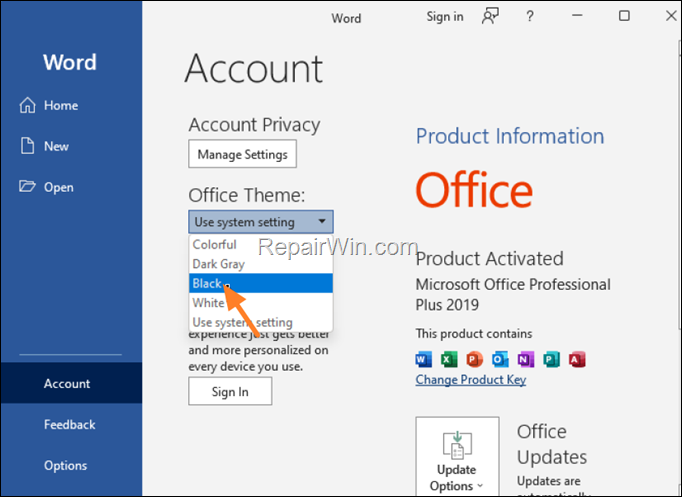682x497 pixels.
Task: Click Sign in in the title bar
Action: coord(445,17)
